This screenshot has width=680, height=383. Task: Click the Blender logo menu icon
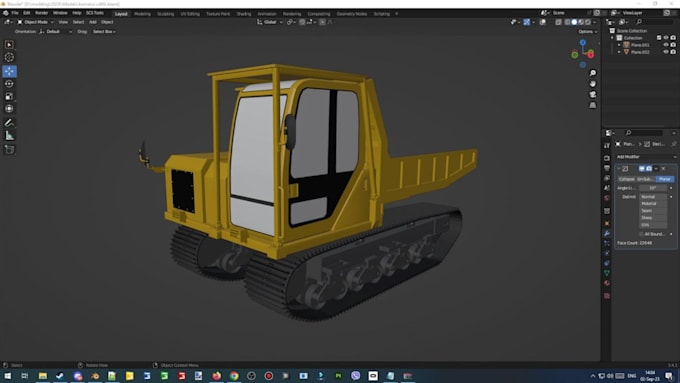5,13
